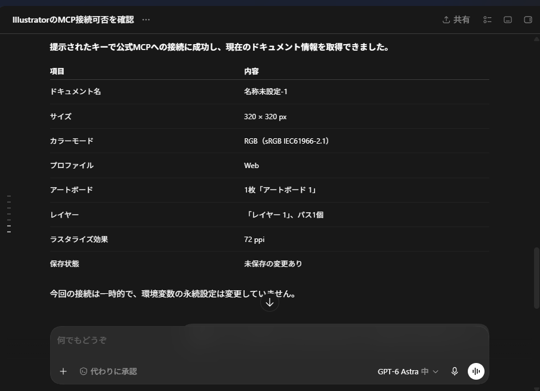This screenshot has width=540, height=391.
Task: Click the ラスタライズ効果 row label
Action: [x=79, y=239]
